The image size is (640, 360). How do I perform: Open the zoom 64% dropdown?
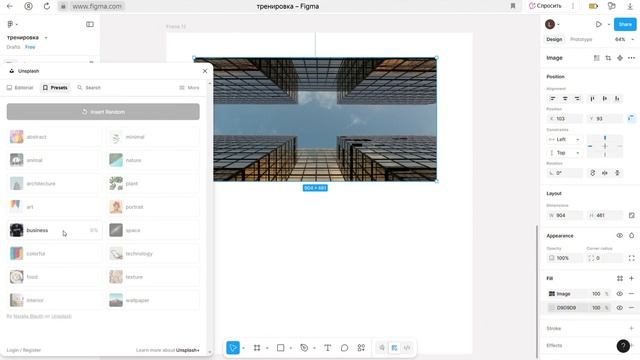[624, 39]
